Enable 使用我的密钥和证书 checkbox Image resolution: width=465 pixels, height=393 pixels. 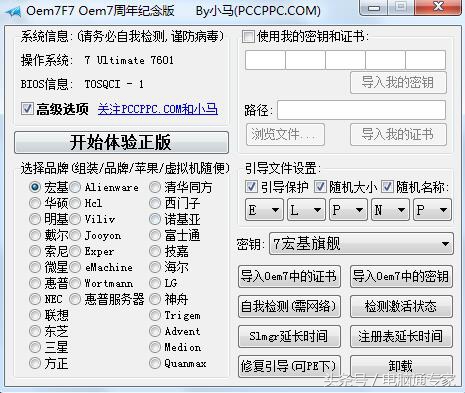[248, 36]
